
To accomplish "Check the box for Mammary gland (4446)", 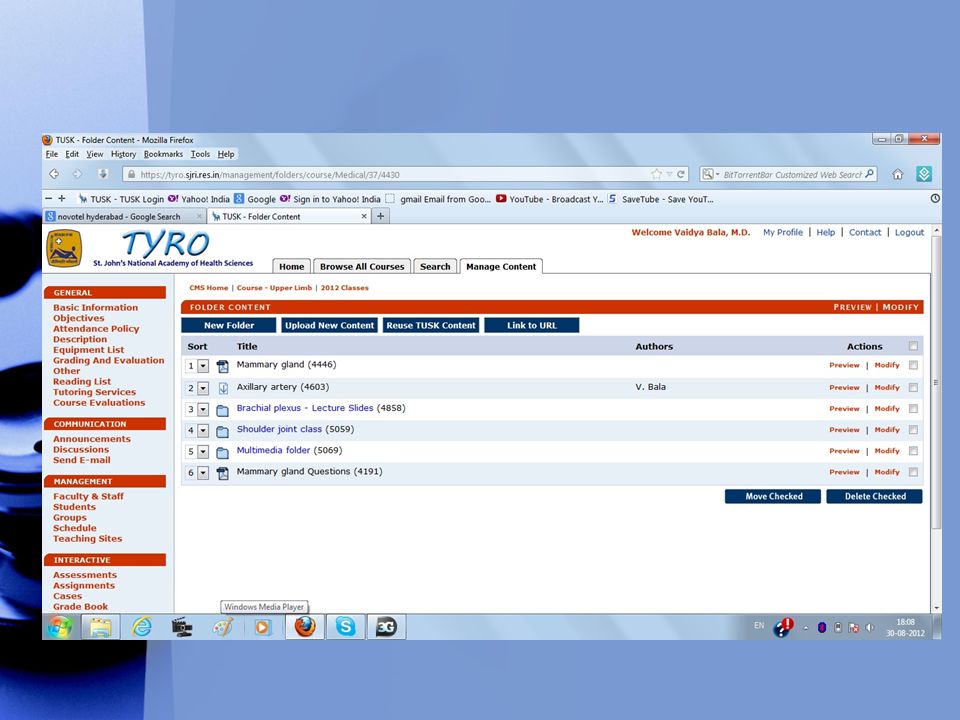I will point(913,366).
